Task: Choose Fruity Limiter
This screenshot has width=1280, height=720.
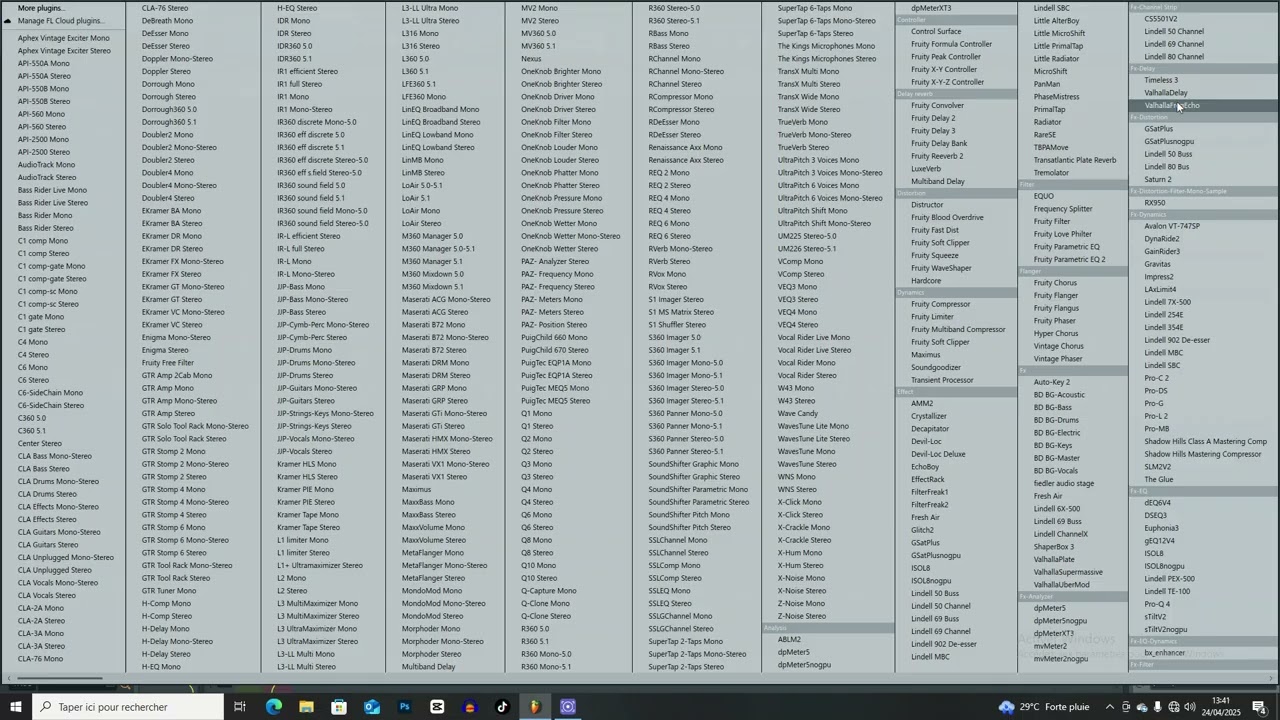Action: click(x=932, y=317)
